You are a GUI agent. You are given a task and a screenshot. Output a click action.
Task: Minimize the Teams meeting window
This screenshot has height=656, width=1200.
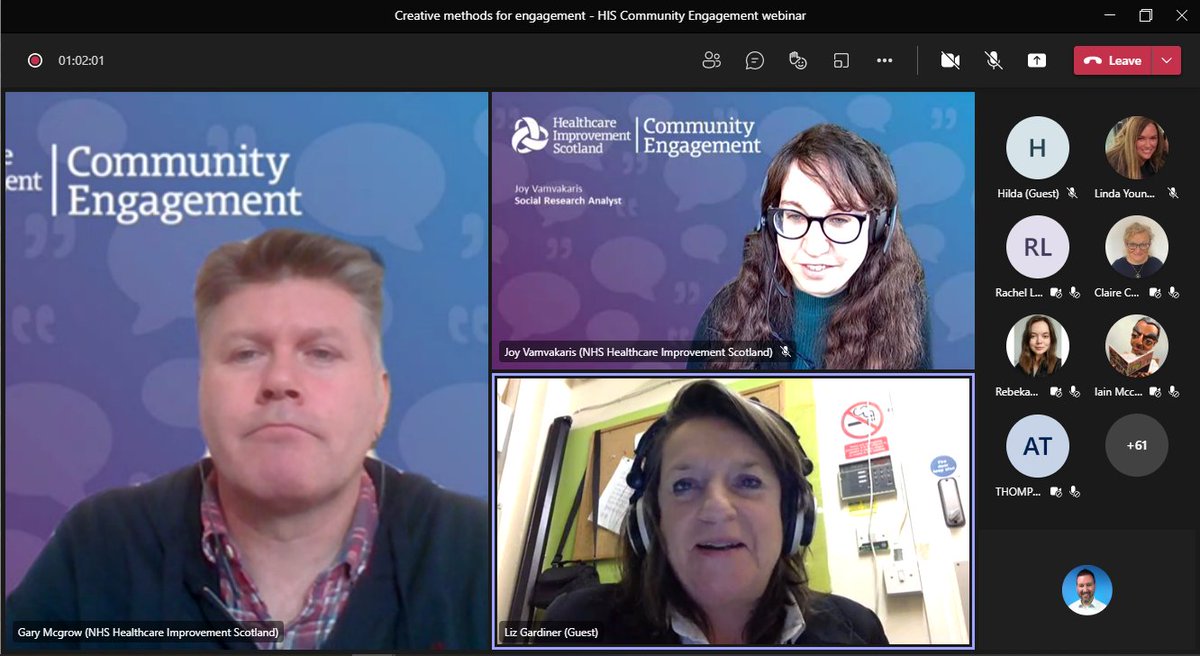point(1109,15)
